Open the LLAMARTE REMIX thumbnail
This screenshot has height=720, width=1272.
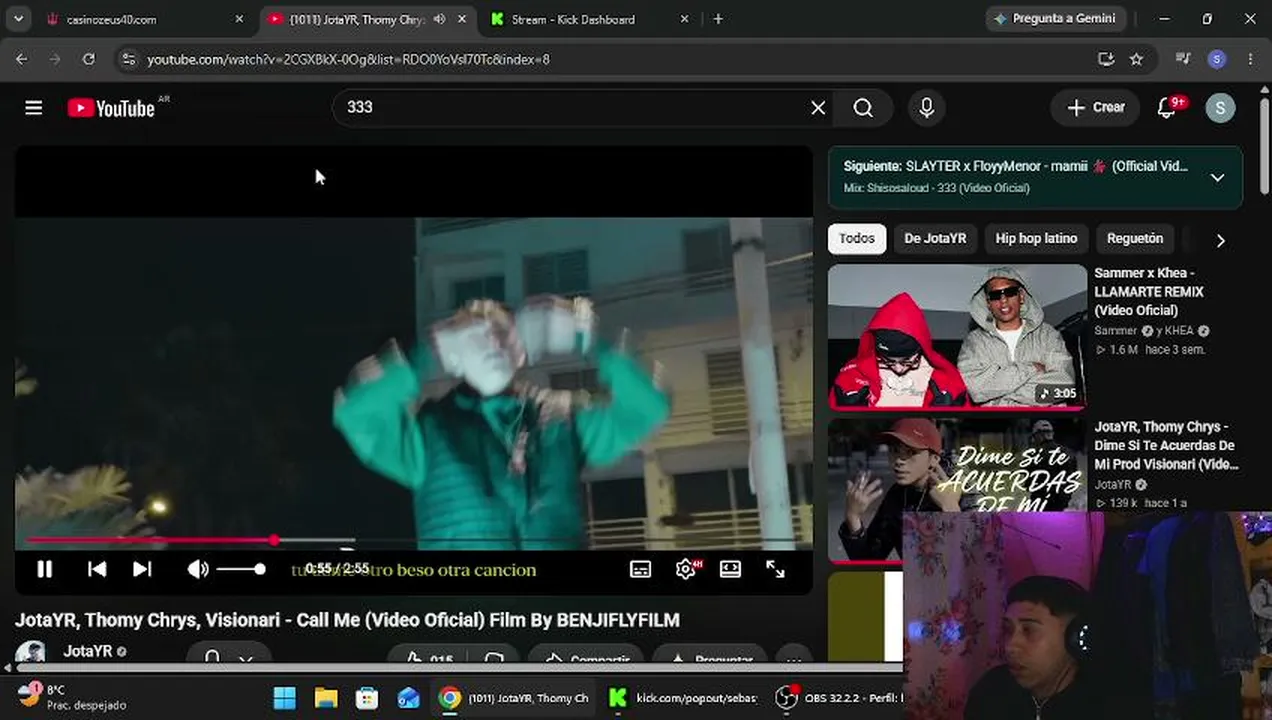(957, 336)
